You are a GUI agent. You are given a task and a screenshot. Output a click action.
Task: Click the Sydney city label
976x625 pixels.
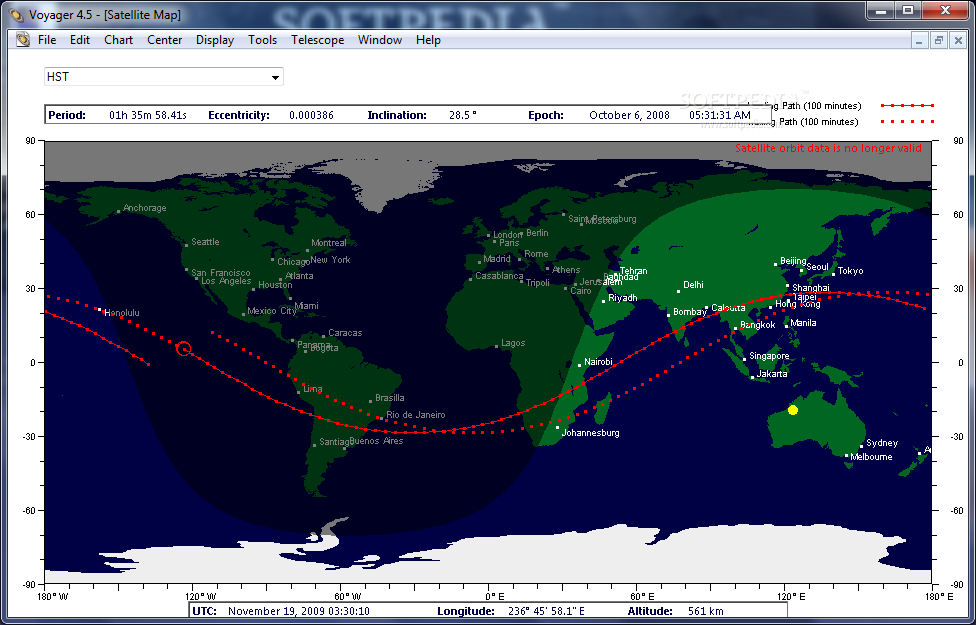(x=882, y=443)
